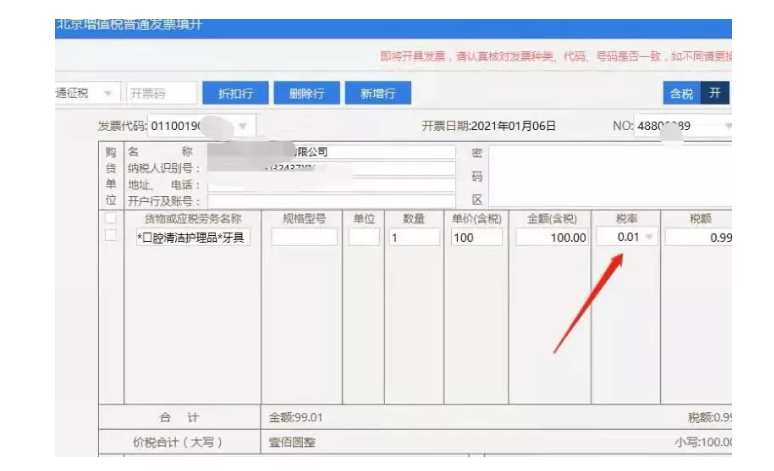
Task: Click the 金额(含税) column header
Action: [x=551, y=218]
